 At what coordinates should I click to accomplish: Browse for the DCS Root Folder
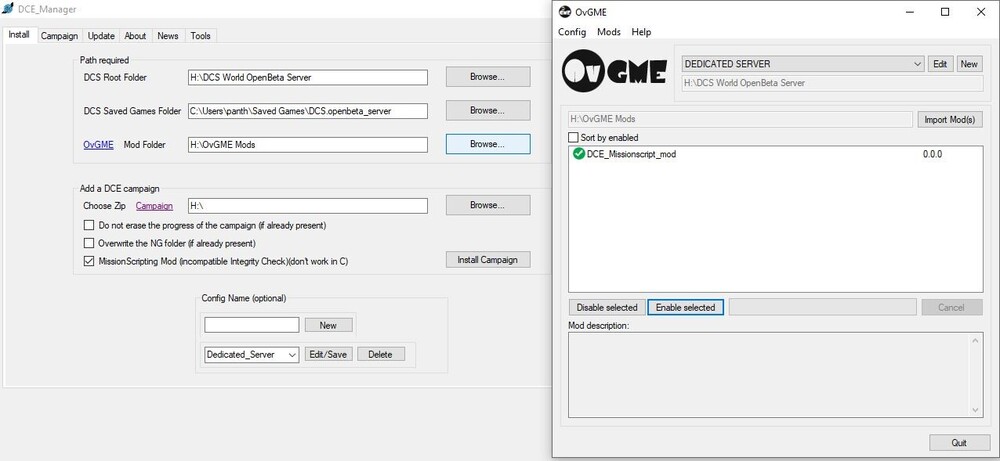click(x=488, y=77)
